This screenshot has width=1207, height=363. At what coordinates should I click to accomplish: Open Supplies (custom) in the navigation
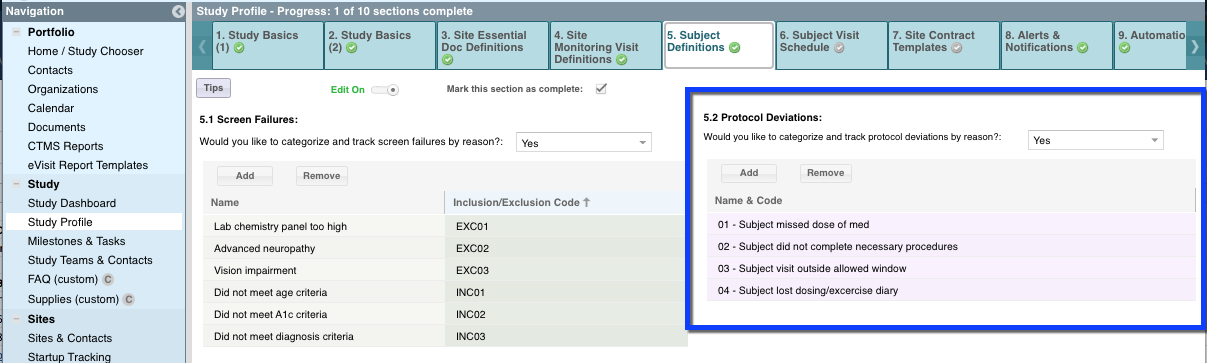[74, 299]
